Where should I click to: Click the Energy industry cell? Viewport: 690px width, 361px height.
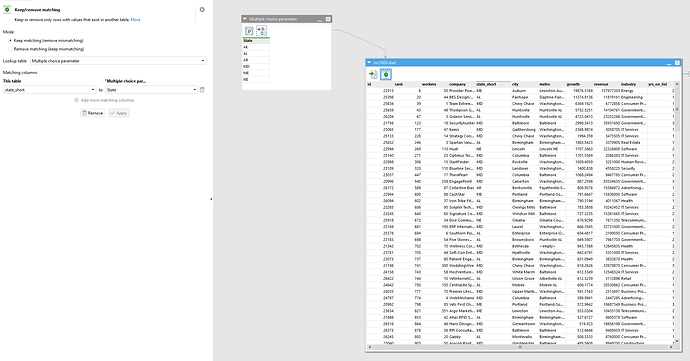click(634, 91)
